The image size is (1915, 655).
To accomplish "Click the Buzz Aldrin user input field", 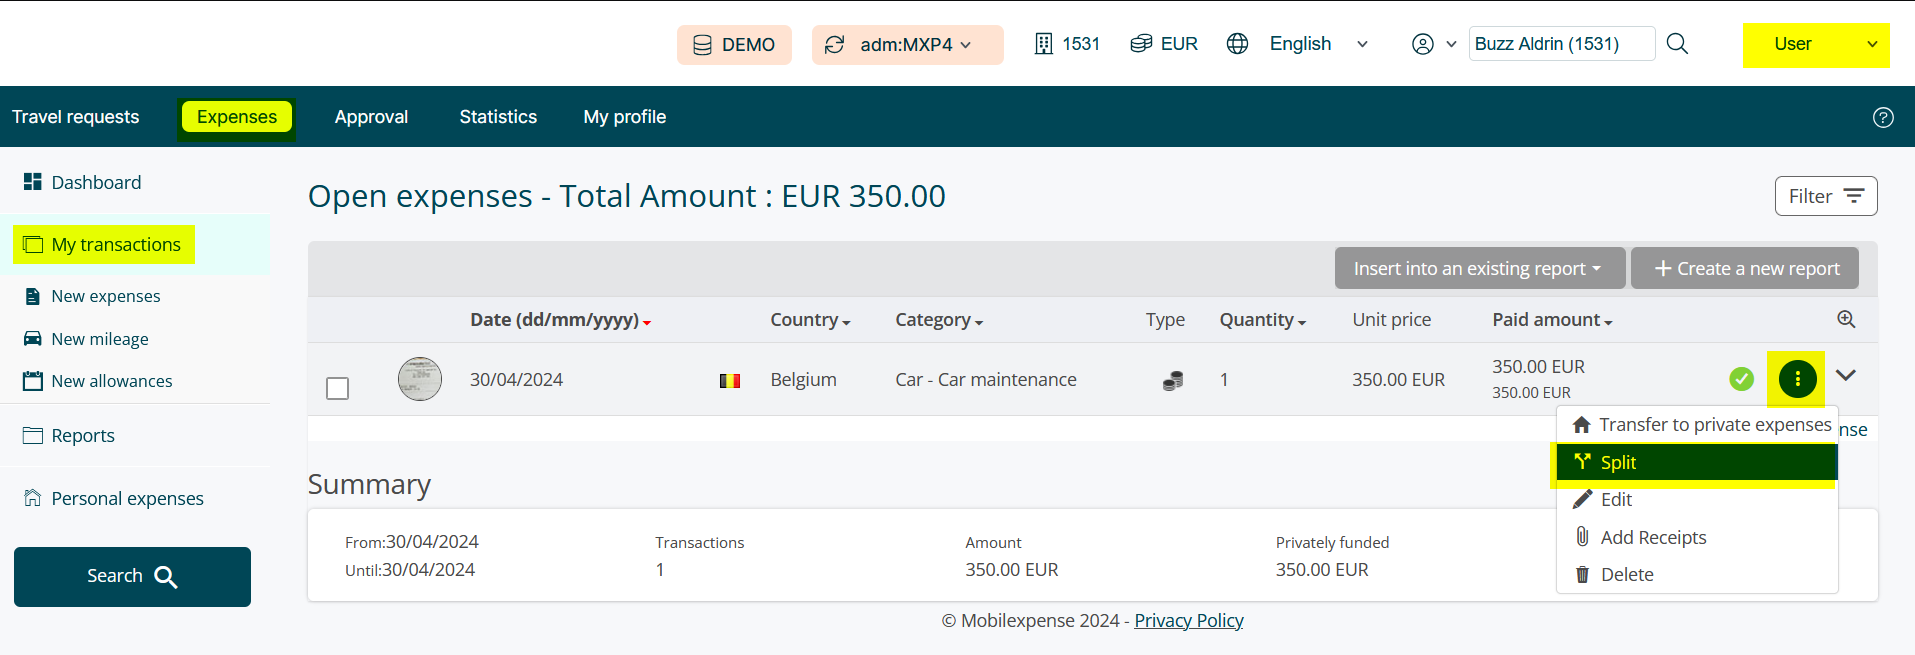I will coord(1560,44).
